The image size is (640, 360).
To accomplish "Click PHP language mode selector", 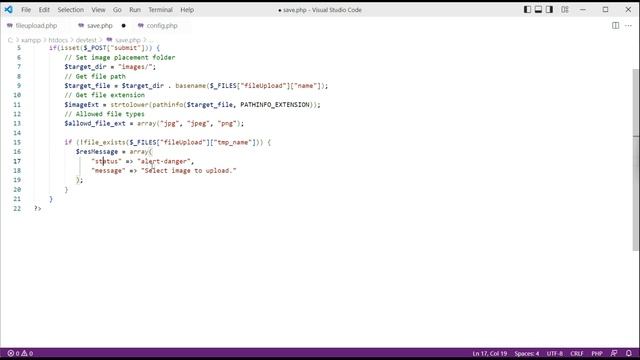I will coord(597,353).
